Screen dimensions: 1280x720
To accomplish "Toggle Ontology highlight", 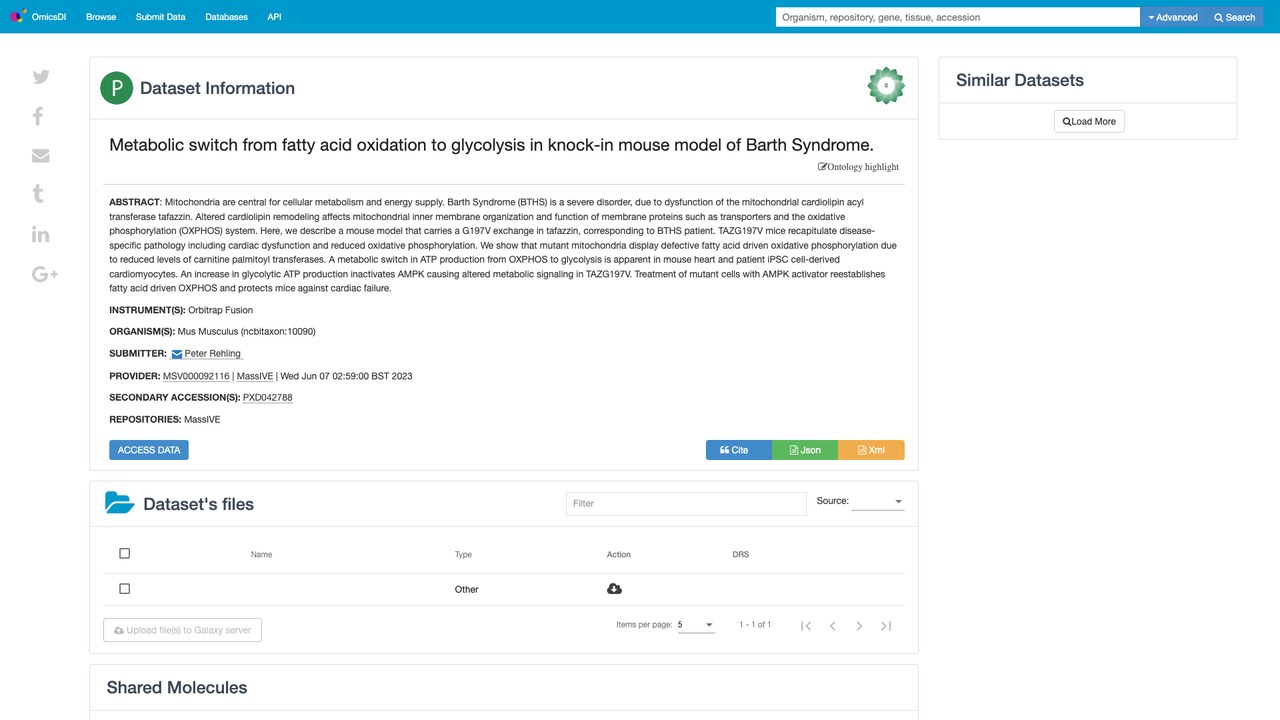I will tap(859, 167).
